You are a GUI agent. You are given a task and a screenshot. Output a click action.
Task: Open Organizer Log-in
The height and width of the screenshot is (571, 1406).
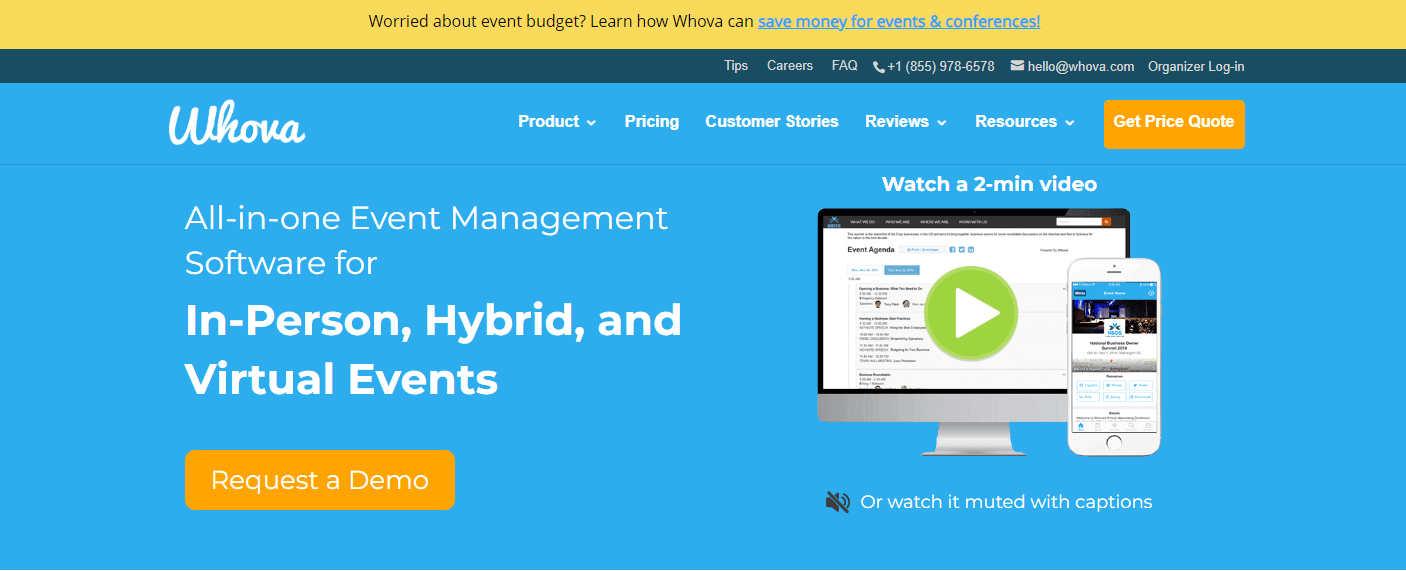(1196, 67)
